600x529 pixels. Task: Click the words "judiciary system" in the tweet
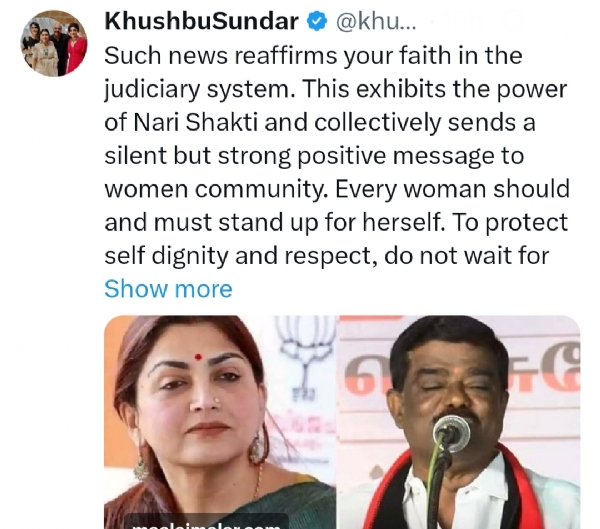tap(197, 89)
